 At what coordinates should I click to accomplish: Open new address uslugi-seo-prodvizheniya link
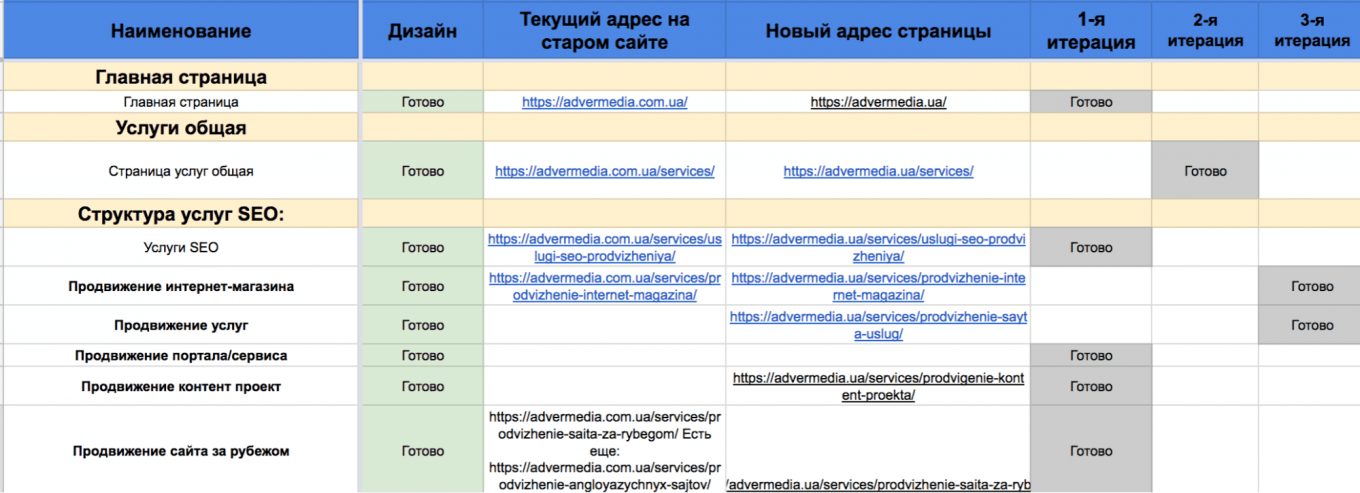coord(878,248)
